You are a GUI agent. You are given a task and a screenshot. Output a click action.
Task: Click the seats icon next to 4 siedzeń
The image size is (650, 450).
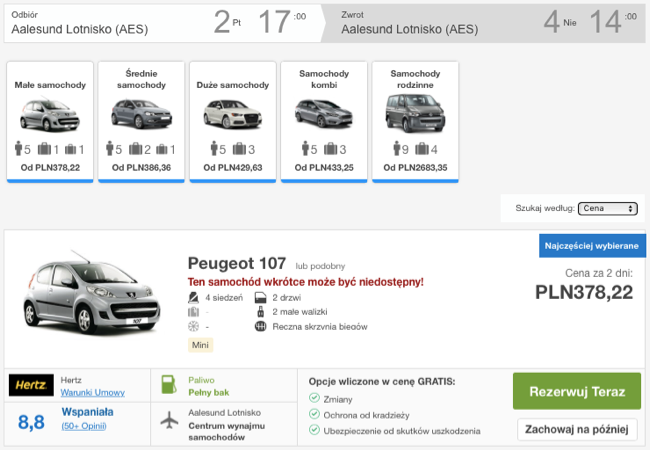click(194, 297)
